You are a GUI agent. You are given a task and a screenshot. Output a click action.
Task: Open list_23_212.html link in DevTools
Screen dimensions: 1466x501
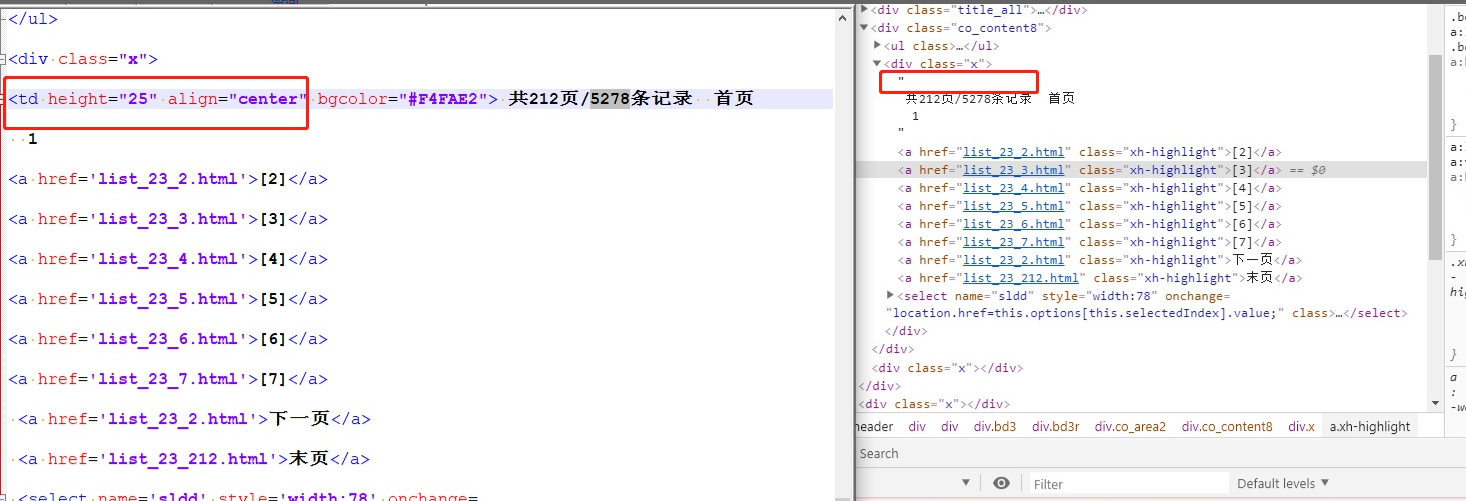[1021, 278]
